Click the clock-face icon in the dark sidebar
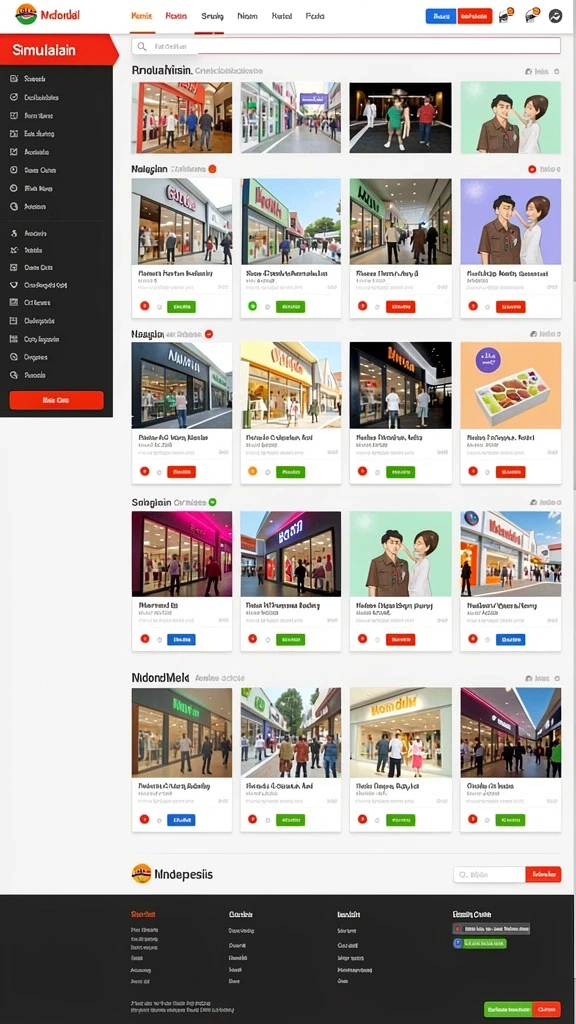The height and width of the screenshot is (1024, 576). 13,170
